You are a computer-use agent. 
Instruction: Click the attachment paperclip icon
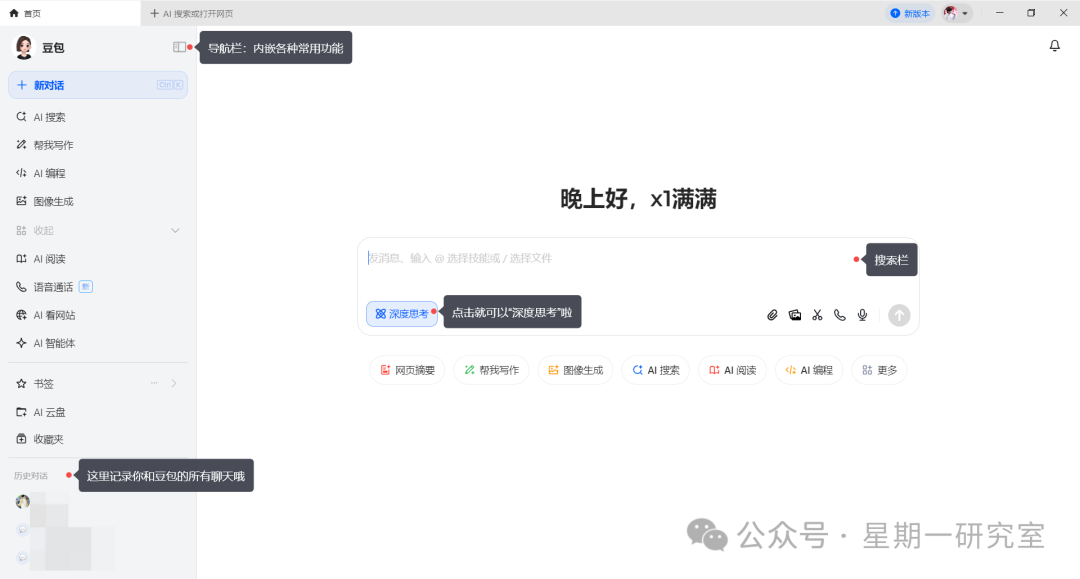click(x=772, y=315)
